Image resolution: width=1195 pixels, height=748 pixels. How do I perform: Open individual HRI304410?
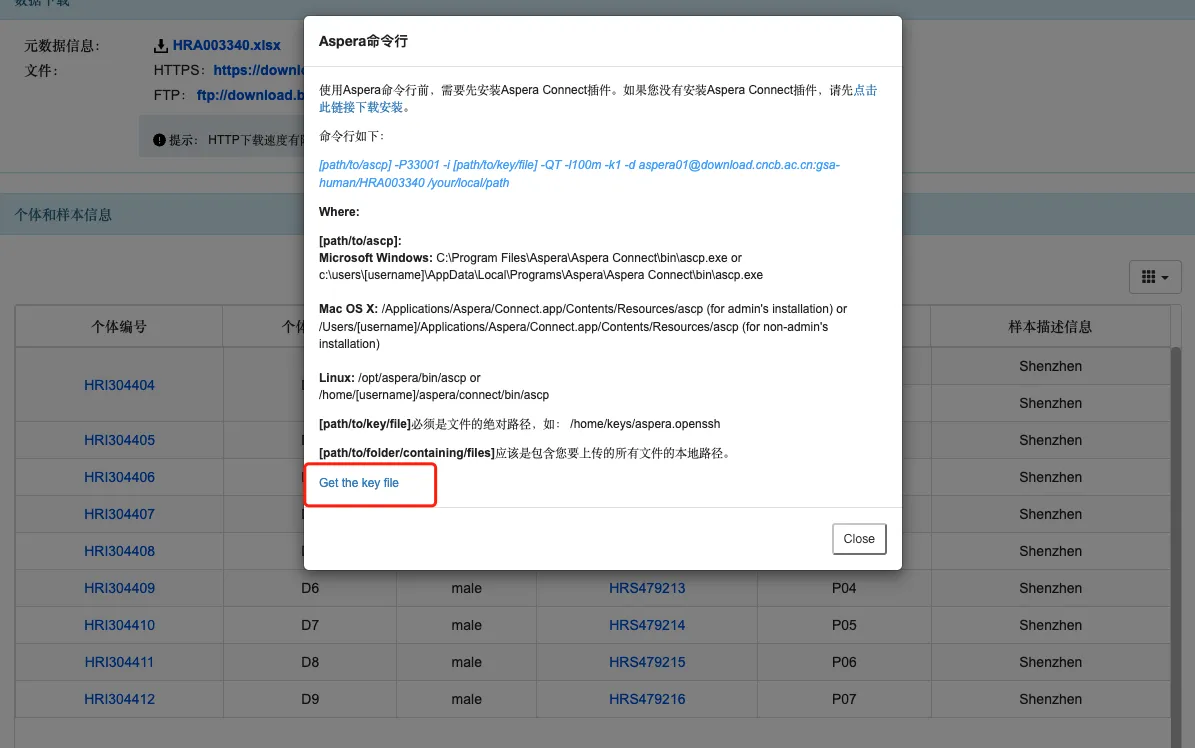[x=119, y=624]
